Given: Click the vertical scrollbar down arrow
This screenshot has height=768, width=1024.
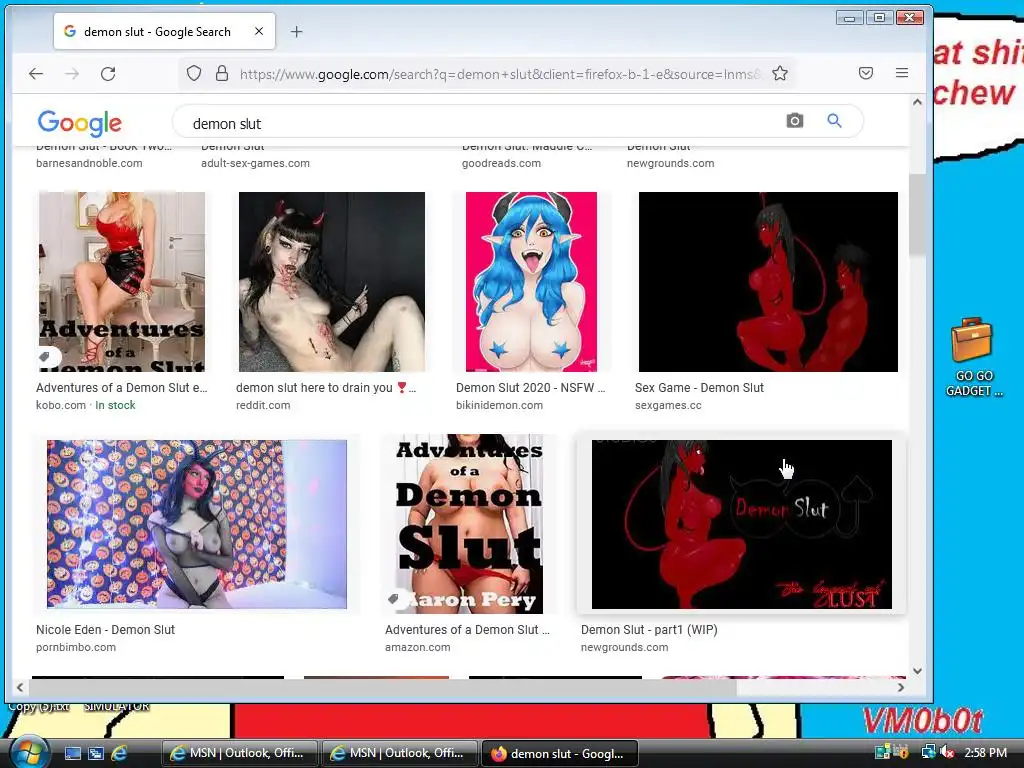Looking at the screenshot, I should point(917,671).
